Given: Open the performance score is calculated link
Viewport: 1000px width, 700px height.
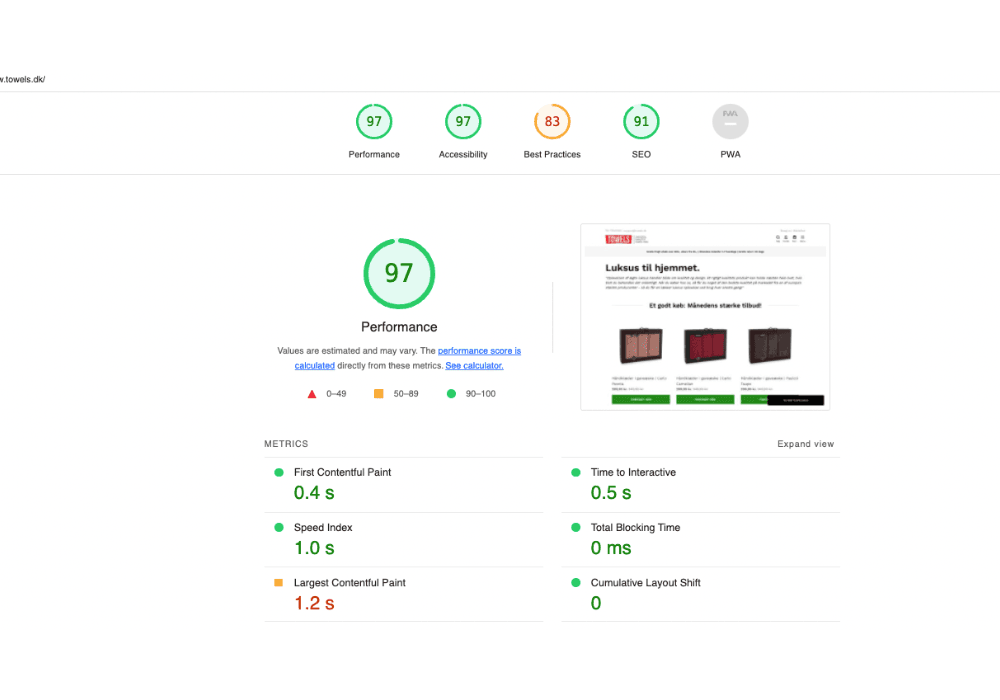Looking at the screenshot, I should pos(478,350).
